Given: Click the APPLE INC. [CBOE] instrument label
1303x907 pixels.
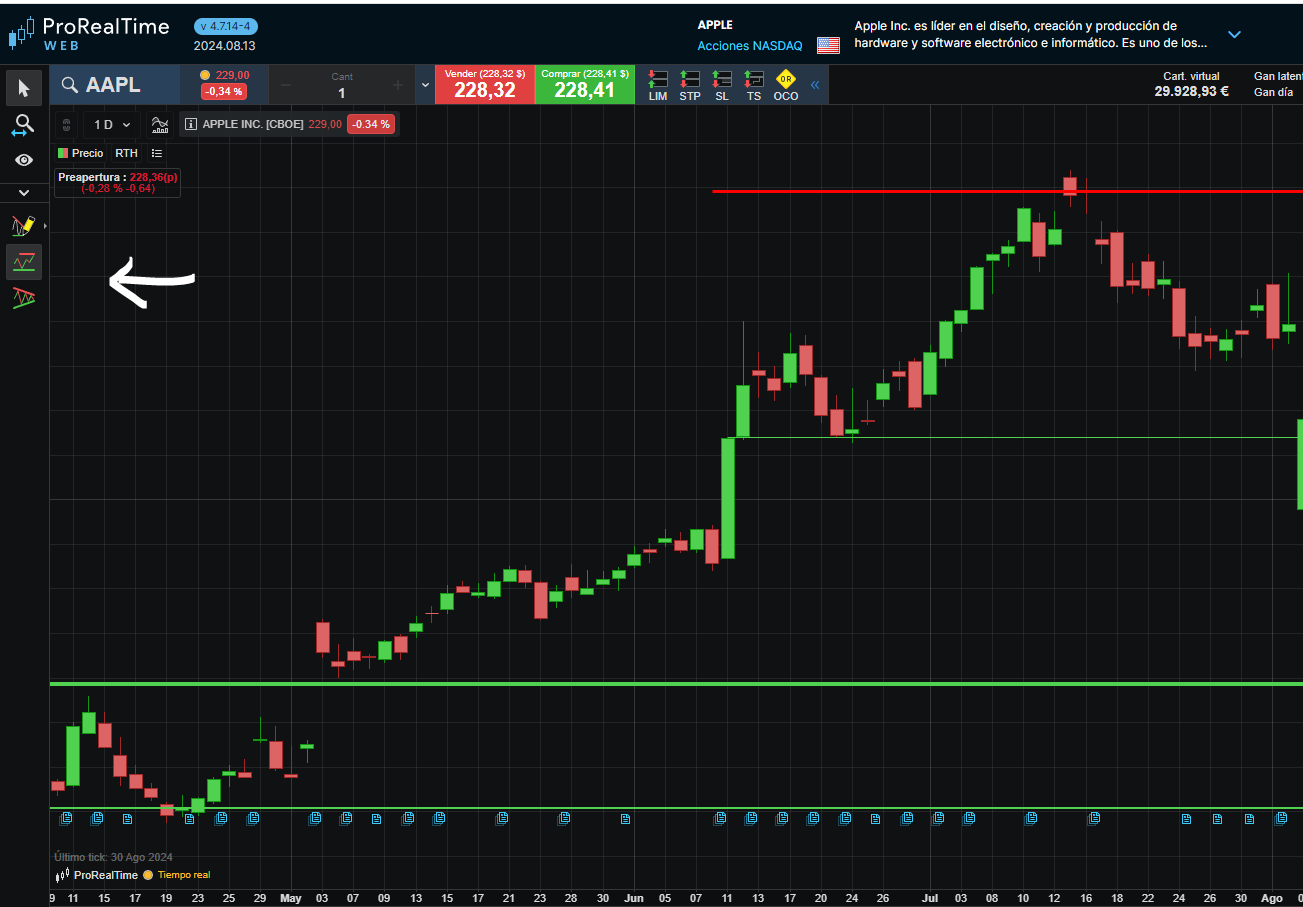Looking at the screenshot, I should [253, 124].
